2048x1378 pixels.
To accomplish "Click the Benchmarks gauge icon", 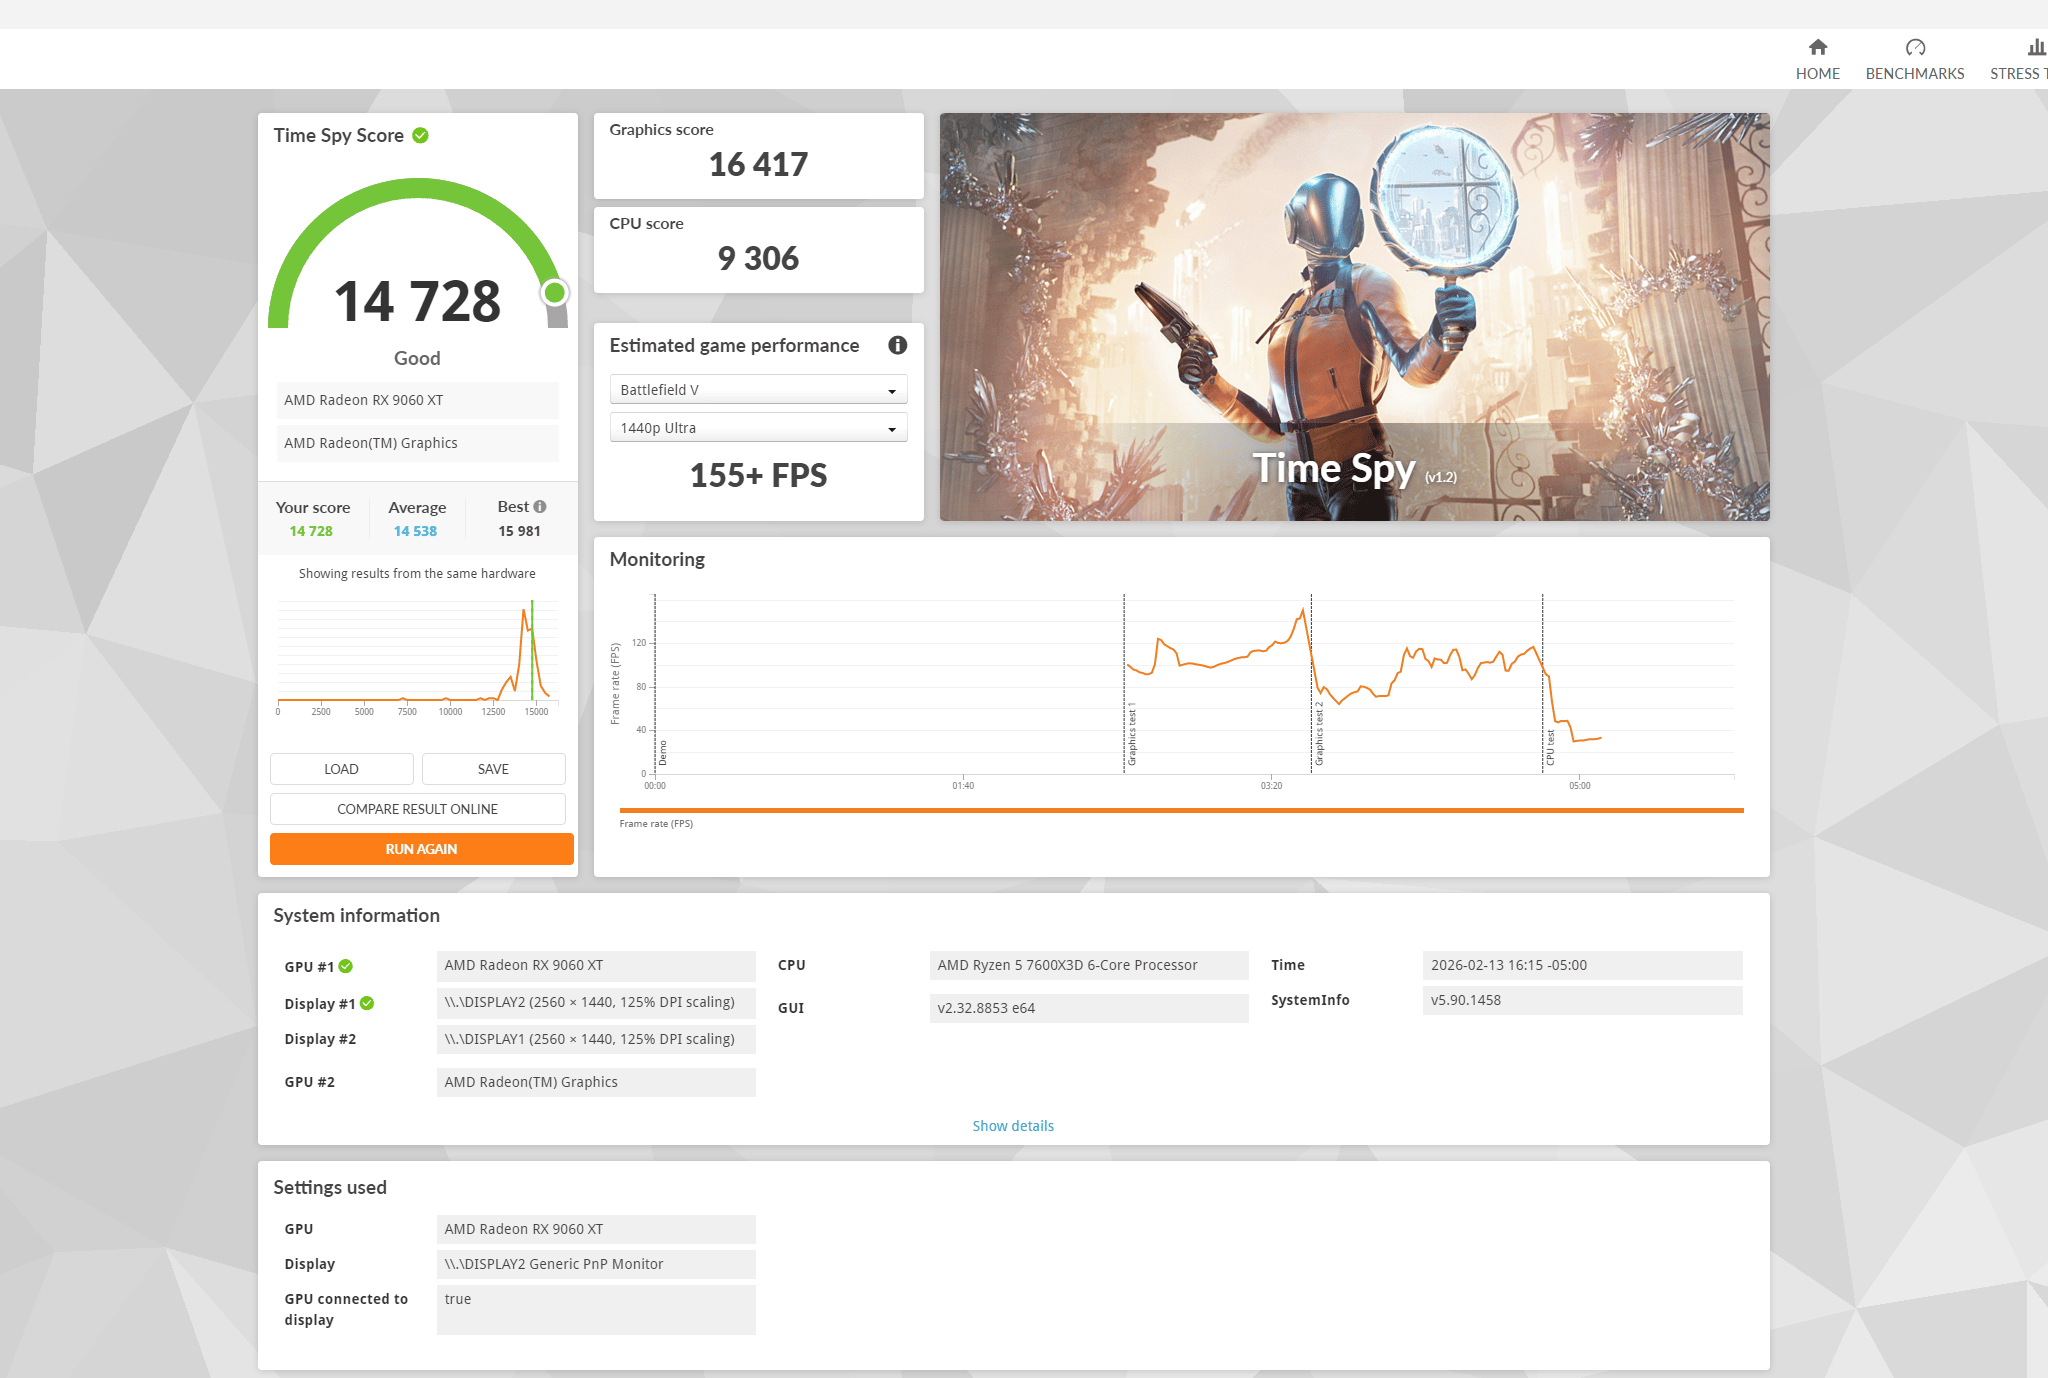I will point(1915,47).
